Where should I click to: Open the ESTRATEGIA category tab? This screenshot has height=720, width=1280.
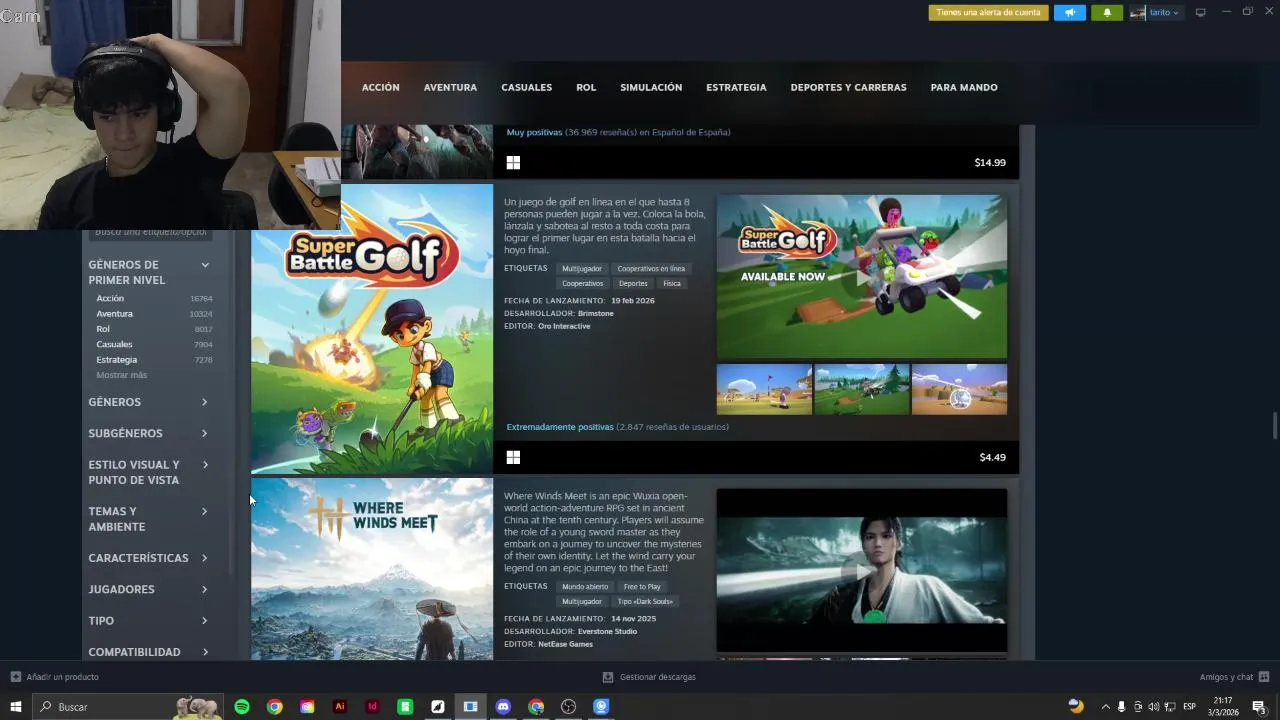pyautogui.click(x=736, y=87)
